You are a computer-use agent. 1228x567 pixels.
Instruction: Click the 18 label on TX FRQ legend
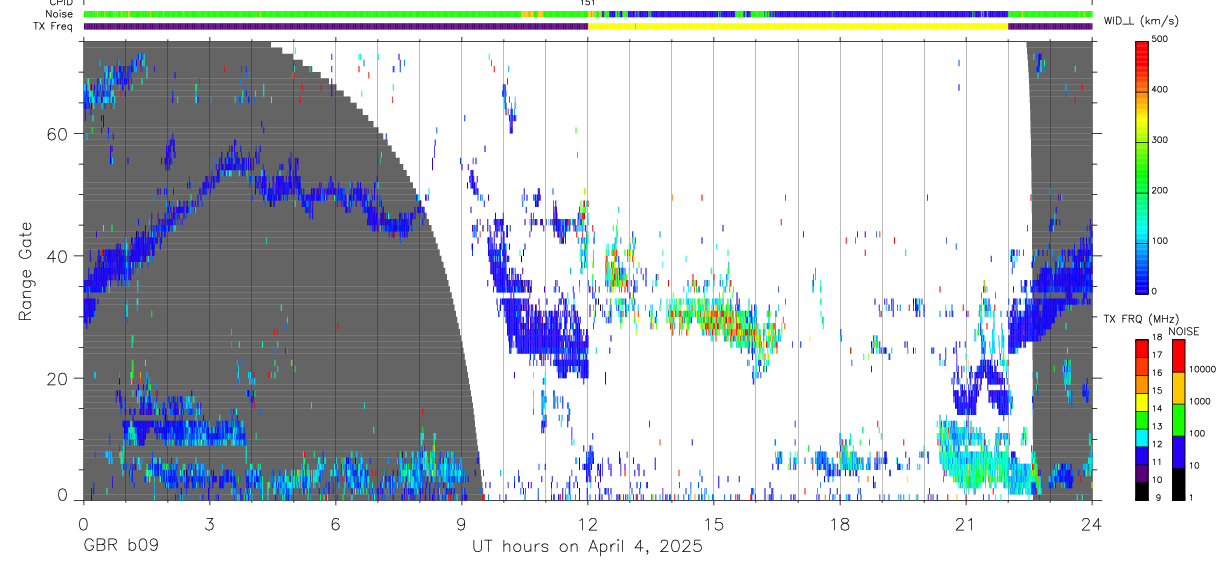coord(1157,337)
